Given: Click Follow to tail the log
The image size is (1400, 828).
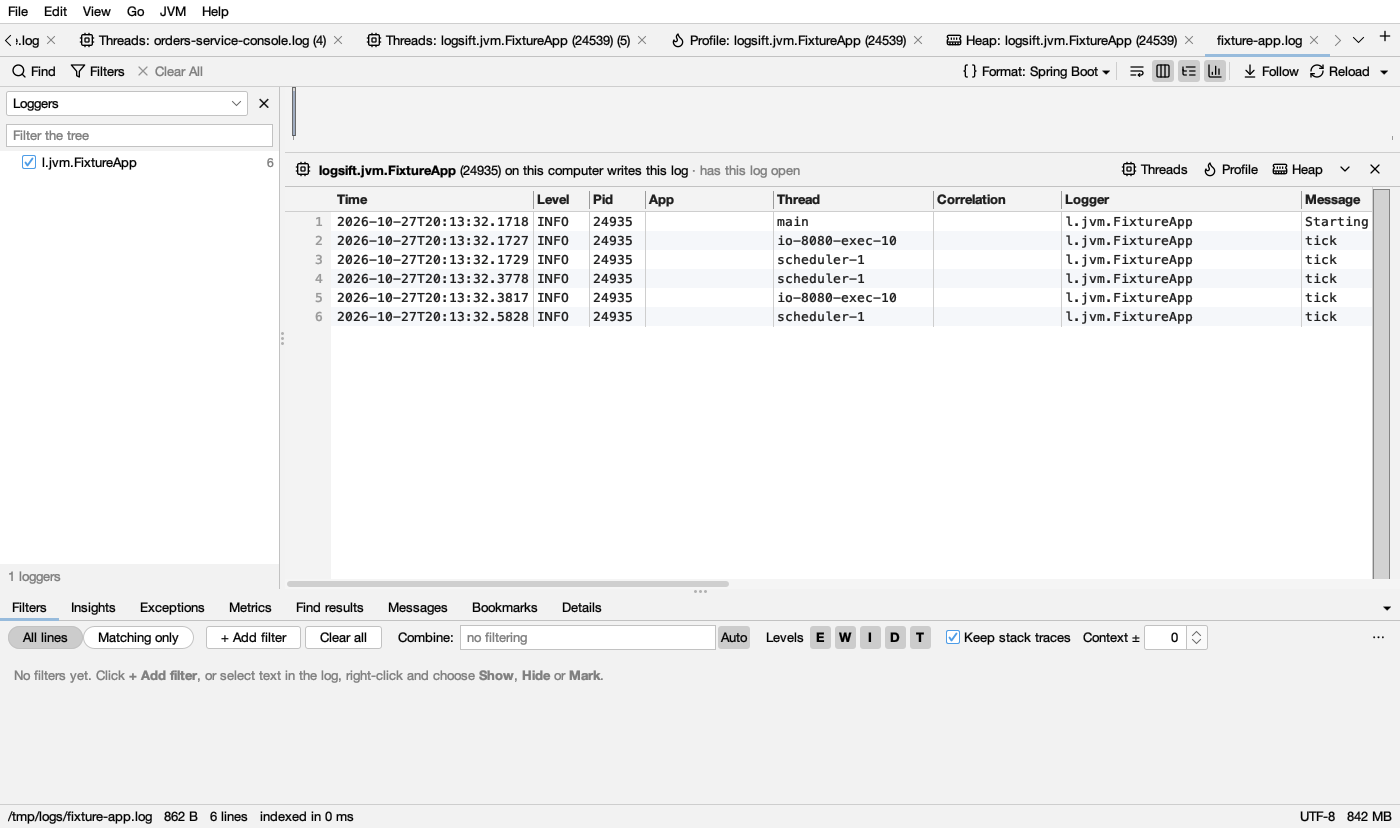Looking at the screenshot, I should click(1270, 72).
